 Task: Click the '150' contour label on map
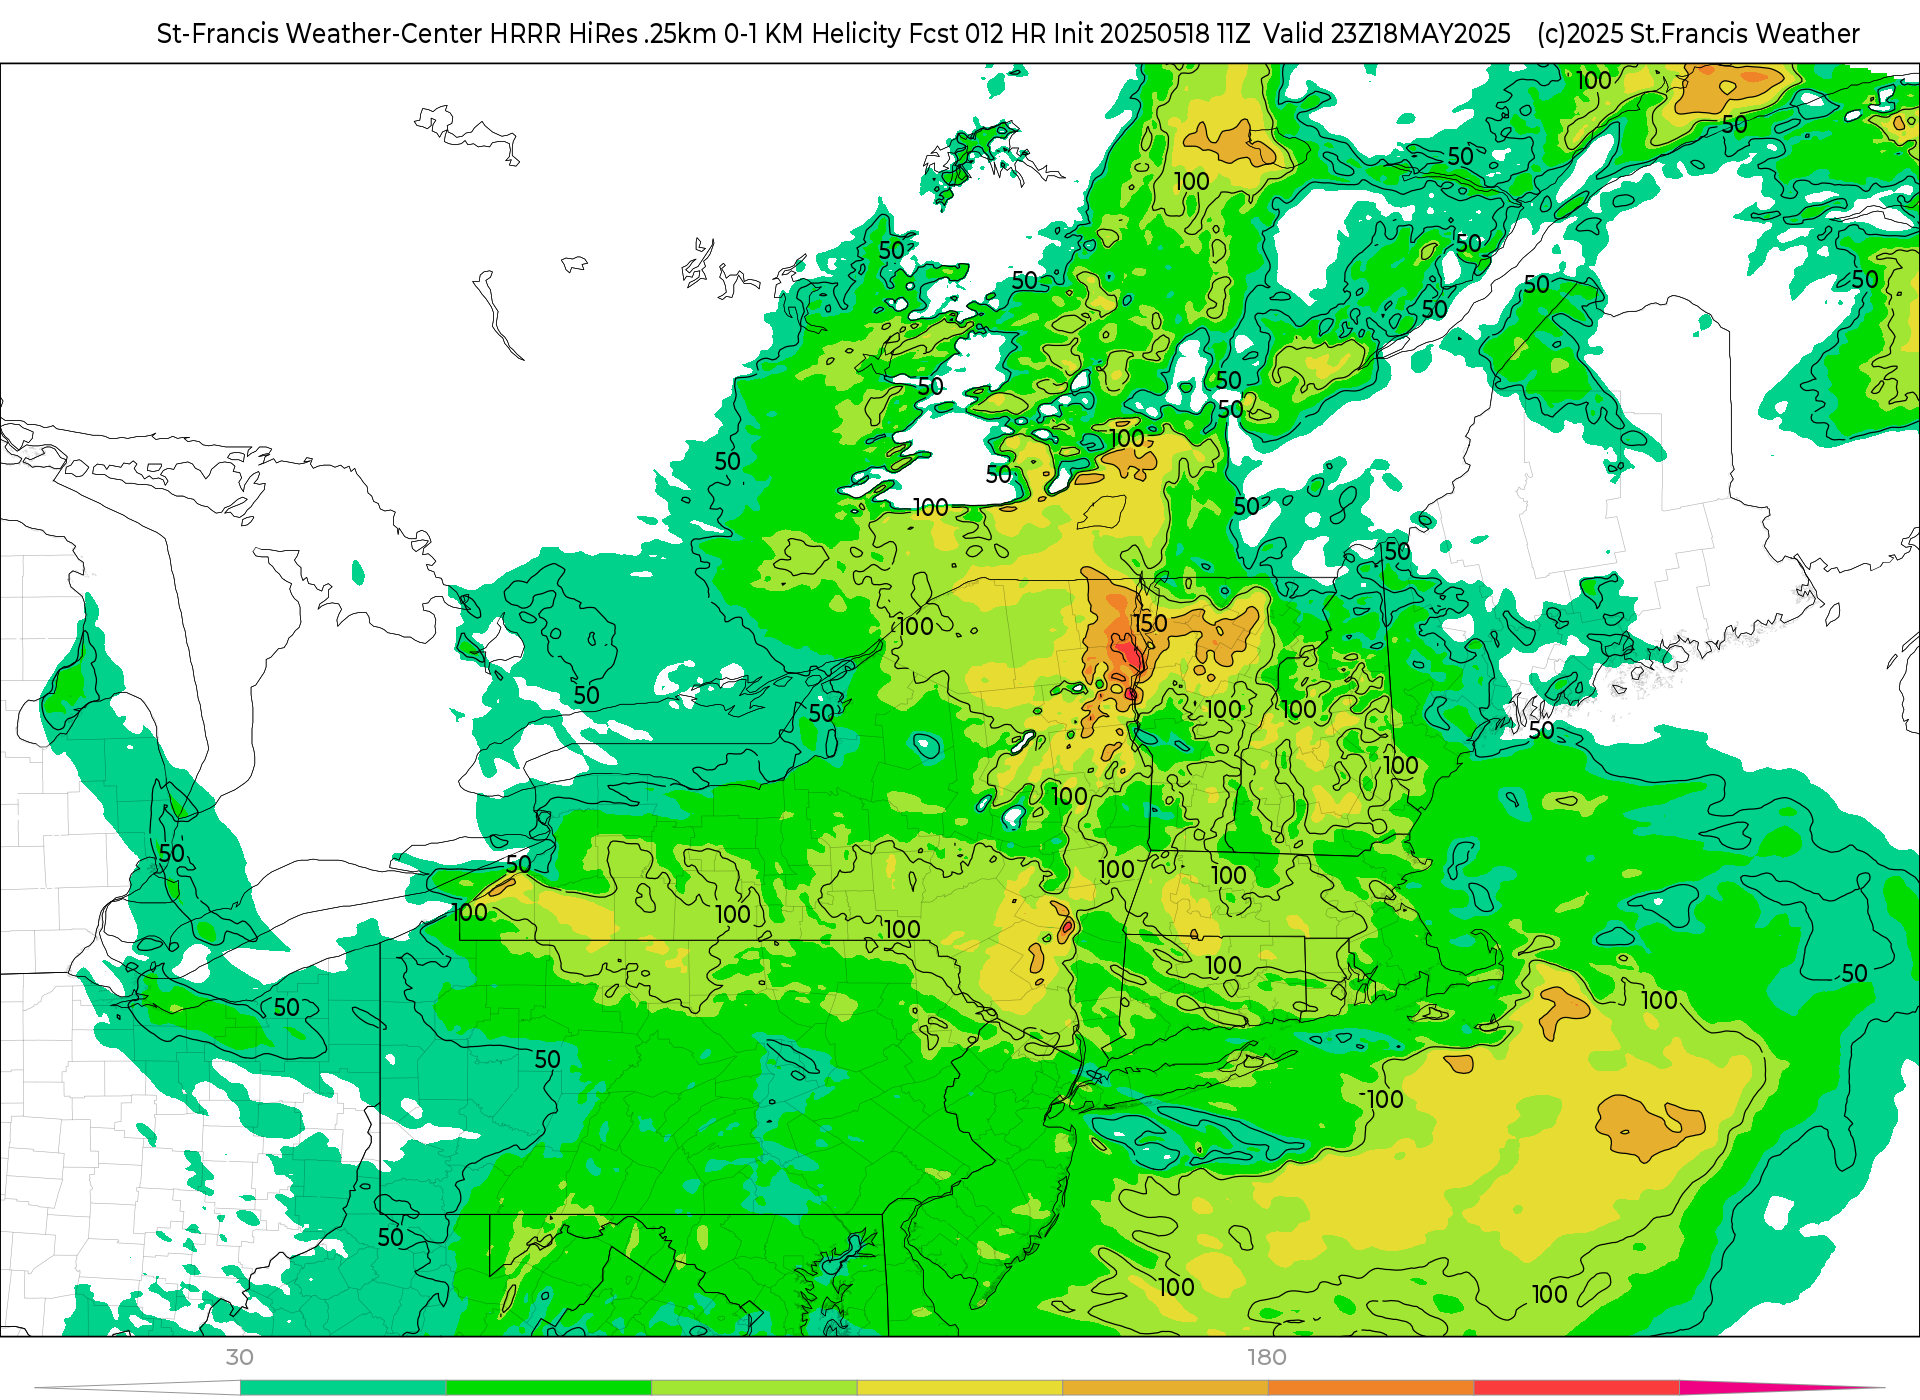[1150, 623]
